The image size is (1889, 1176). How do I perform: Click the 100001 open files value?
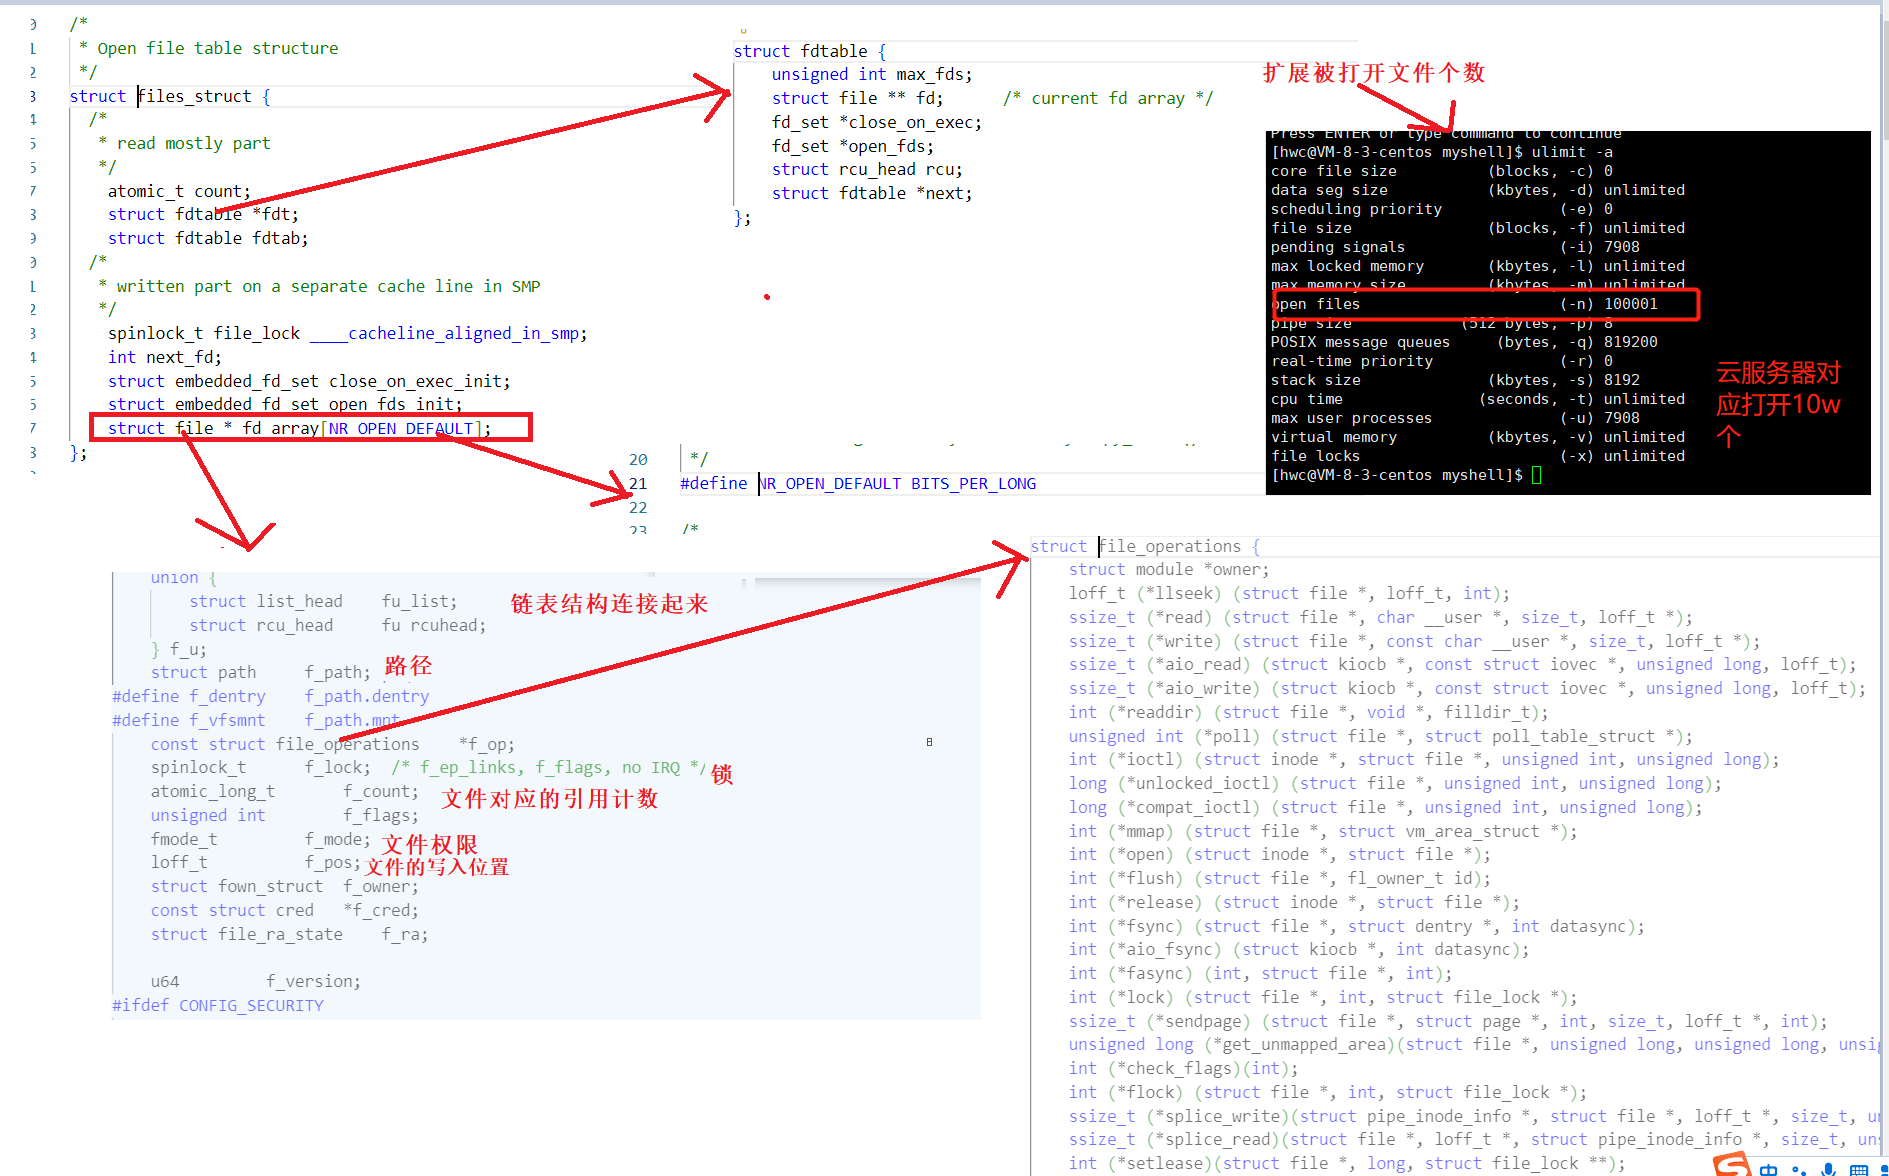pyautogui.click(x=1631, y=304)
